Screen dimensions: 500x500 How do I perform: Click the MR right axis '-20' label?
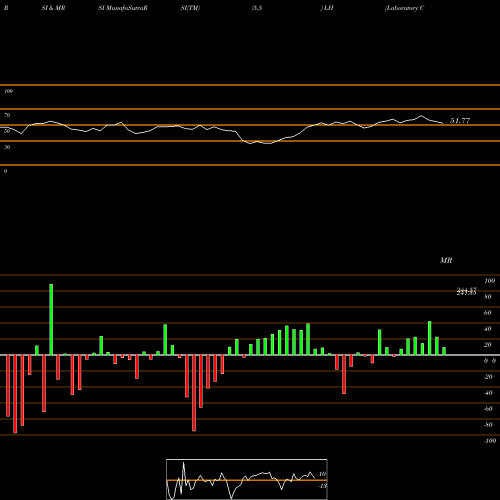point(488,377)
